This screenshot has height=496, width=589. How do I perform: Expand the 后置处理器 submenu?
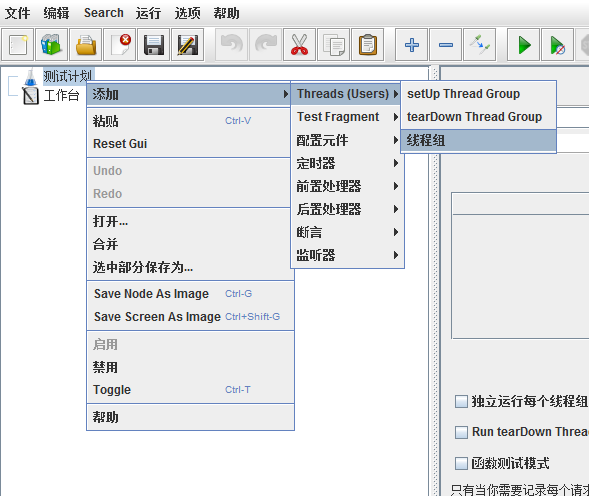[347, 209]
